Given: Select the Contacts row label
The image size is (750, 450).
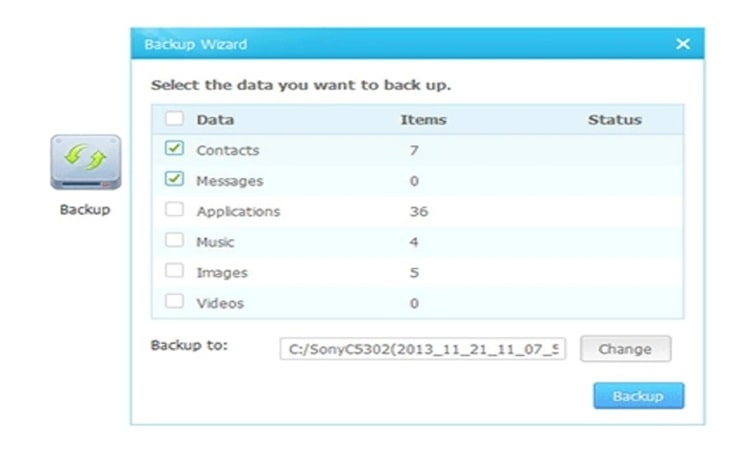Looking at the screenshot, I should pos(228,150).
